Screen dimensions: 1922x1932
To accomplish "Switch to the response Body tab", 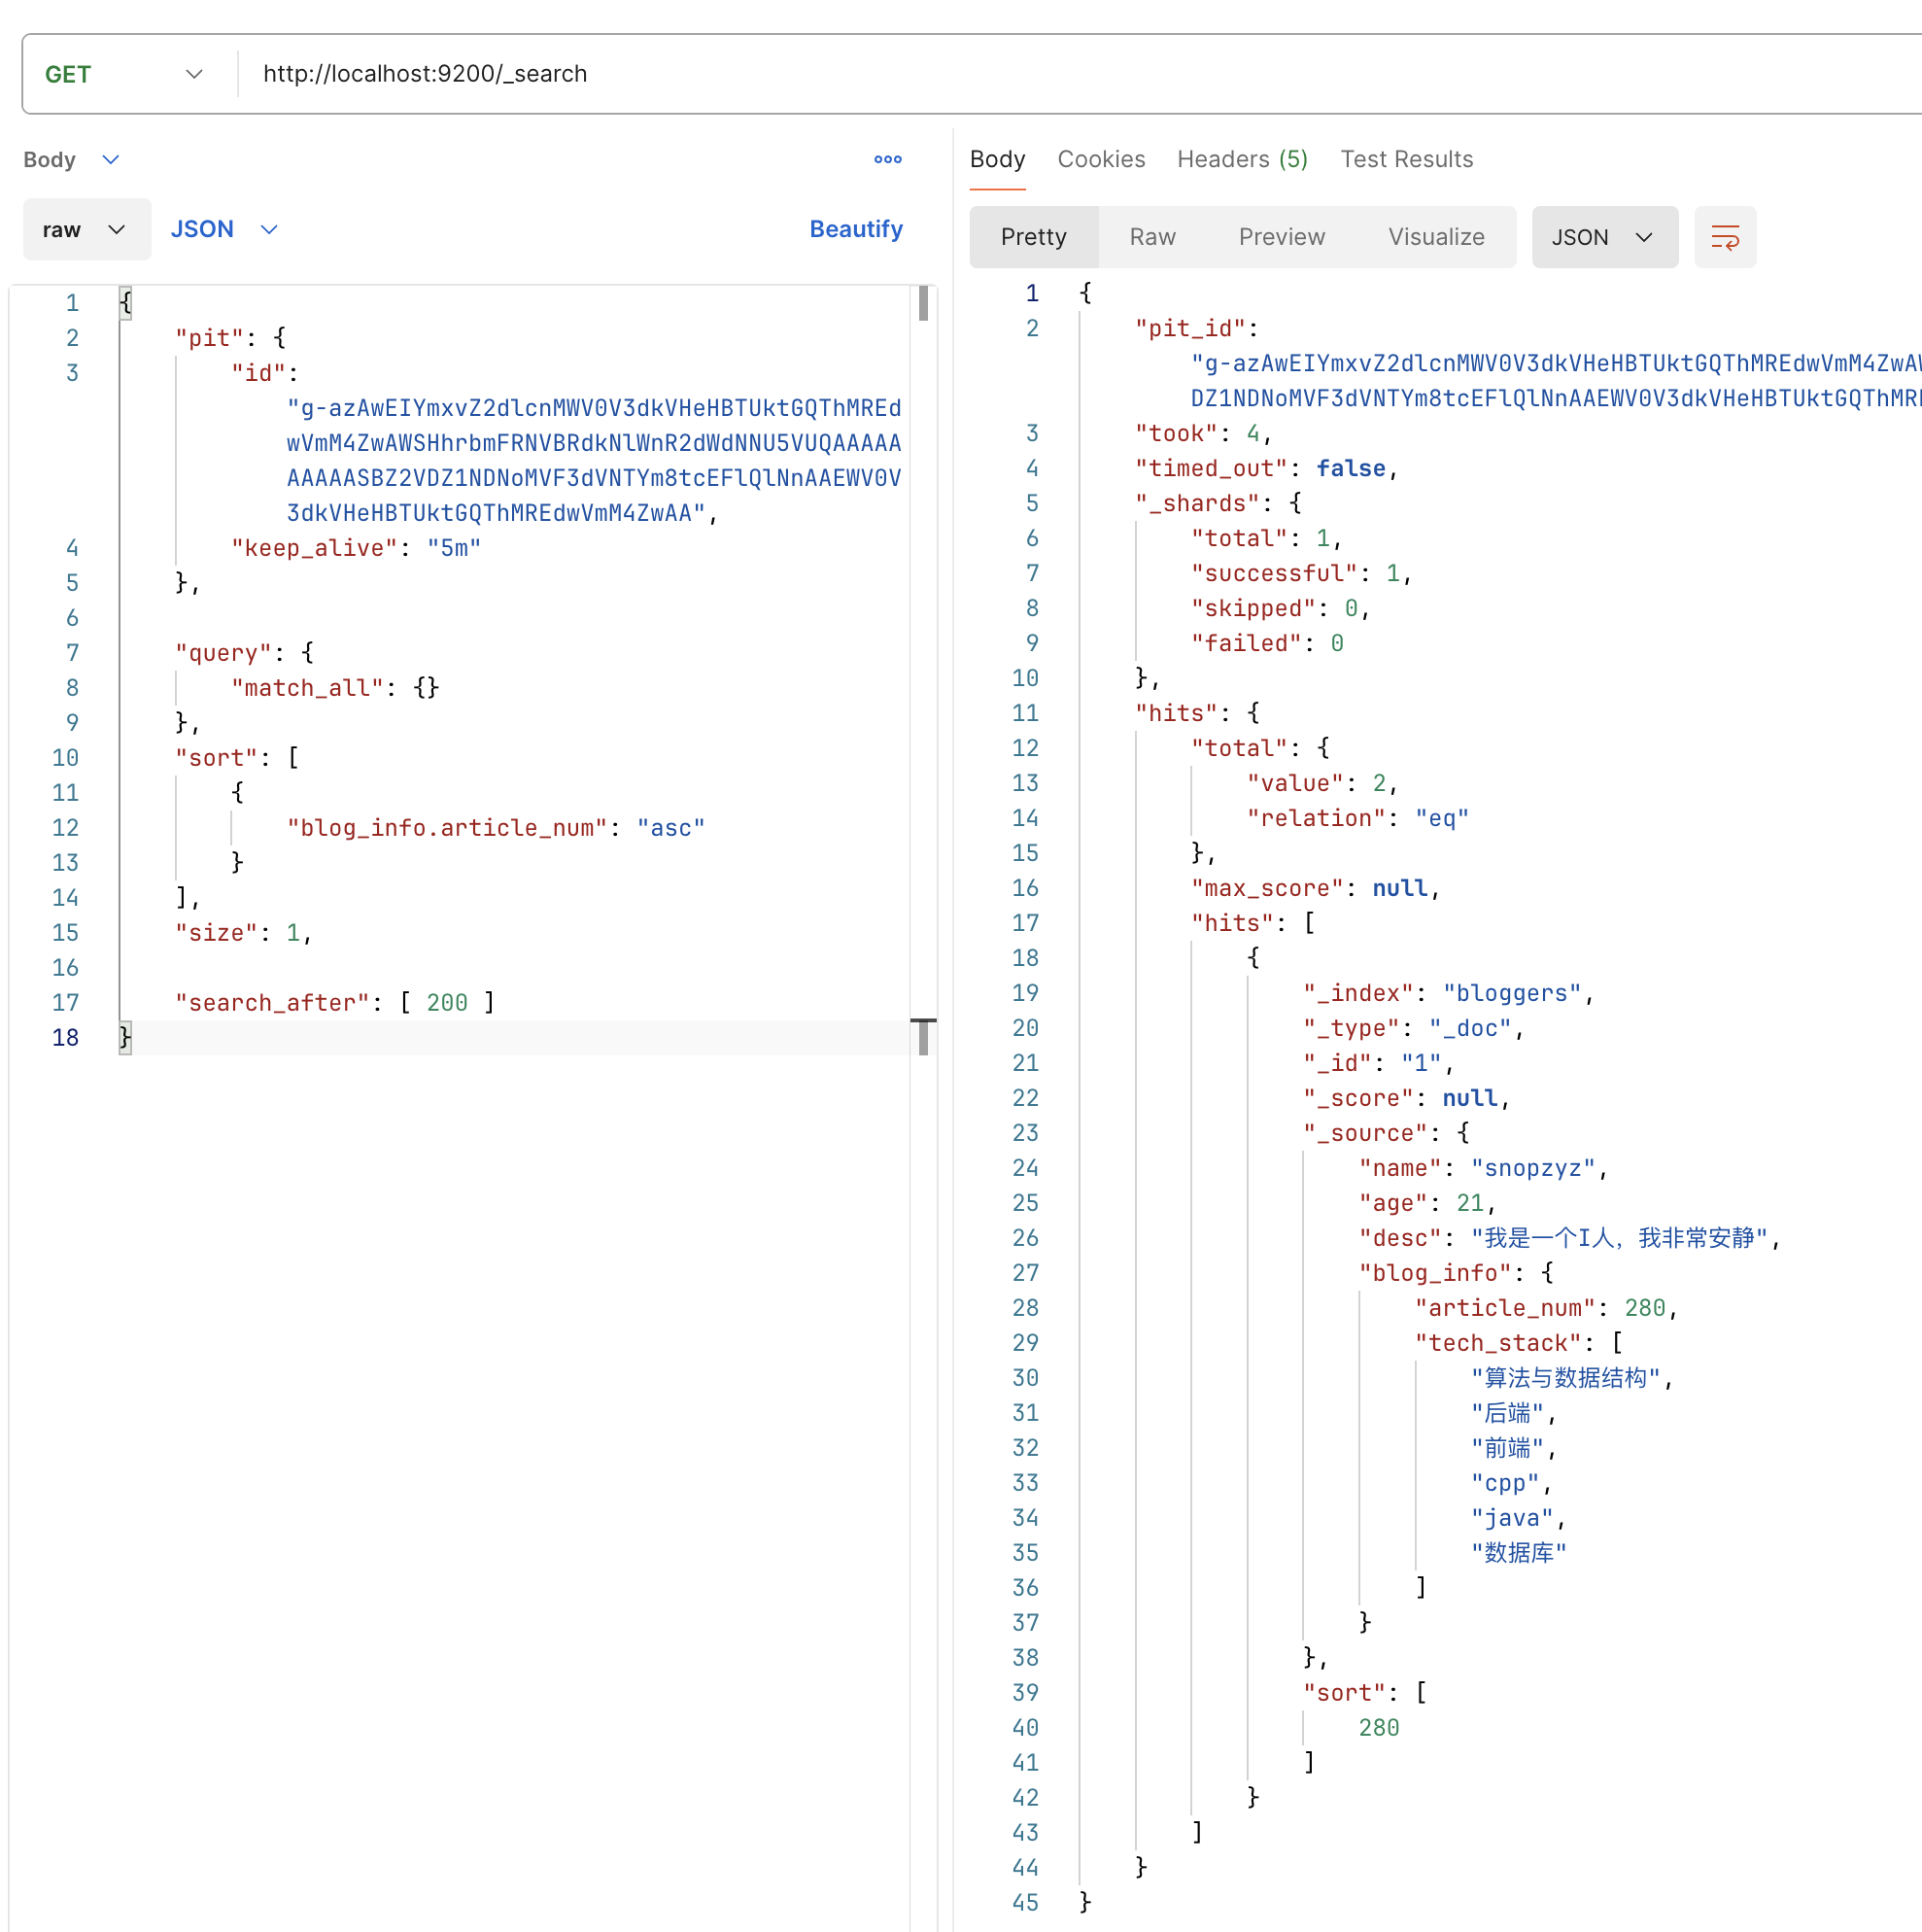I will [997, 160].
